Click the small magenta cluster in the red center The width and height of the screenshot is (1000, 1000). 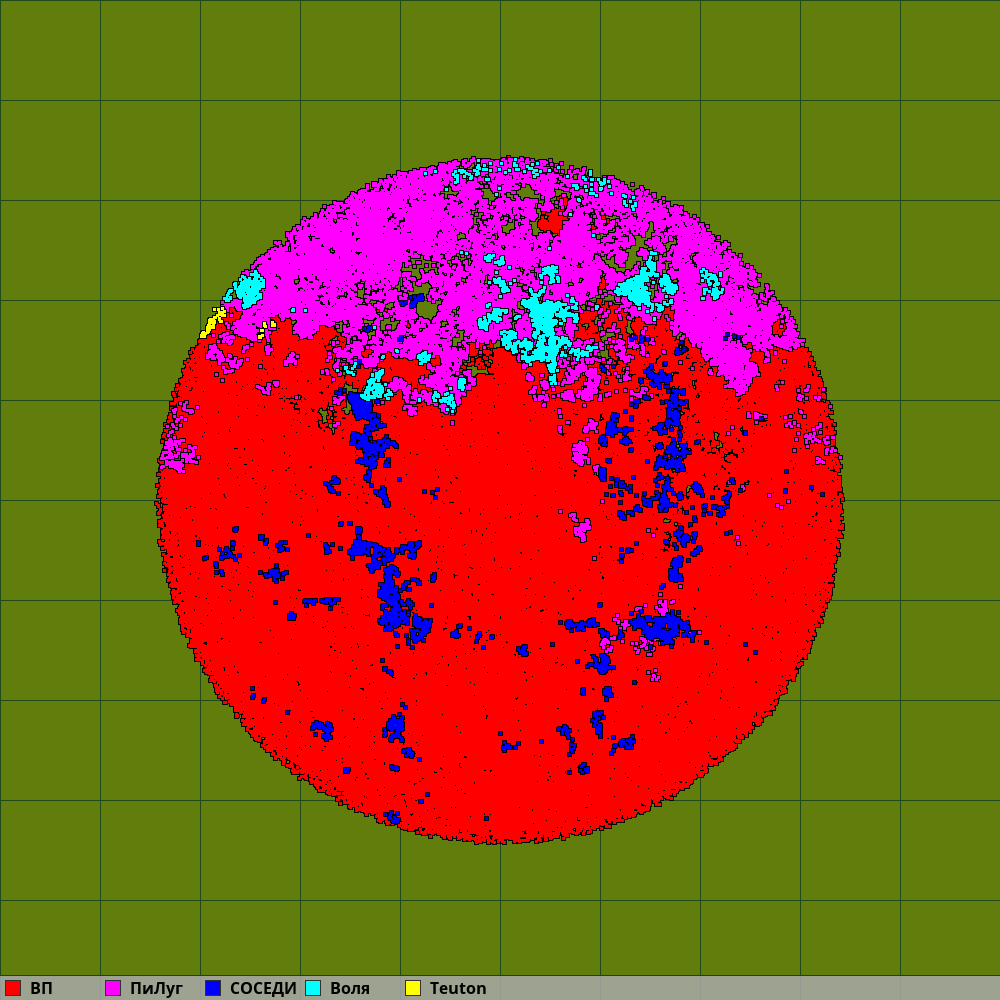pyautogui.click(x=579, y=524)
